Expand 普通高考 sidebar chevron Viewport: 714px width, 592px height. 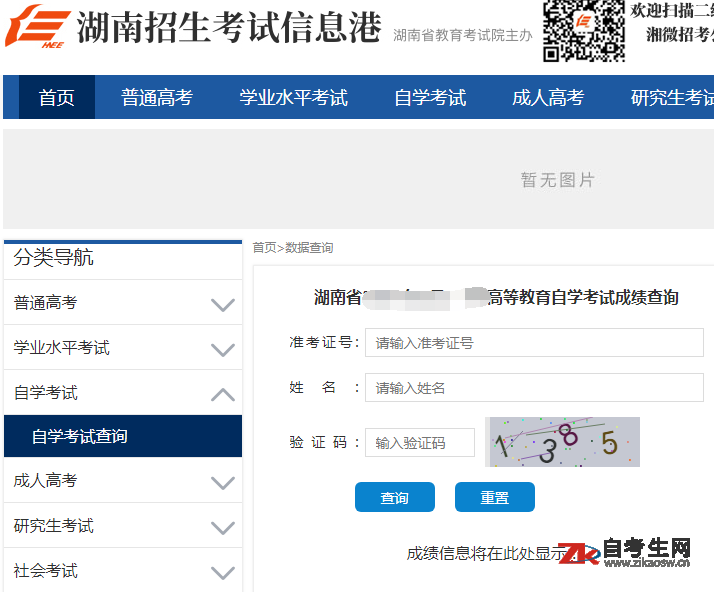point(223,304)
